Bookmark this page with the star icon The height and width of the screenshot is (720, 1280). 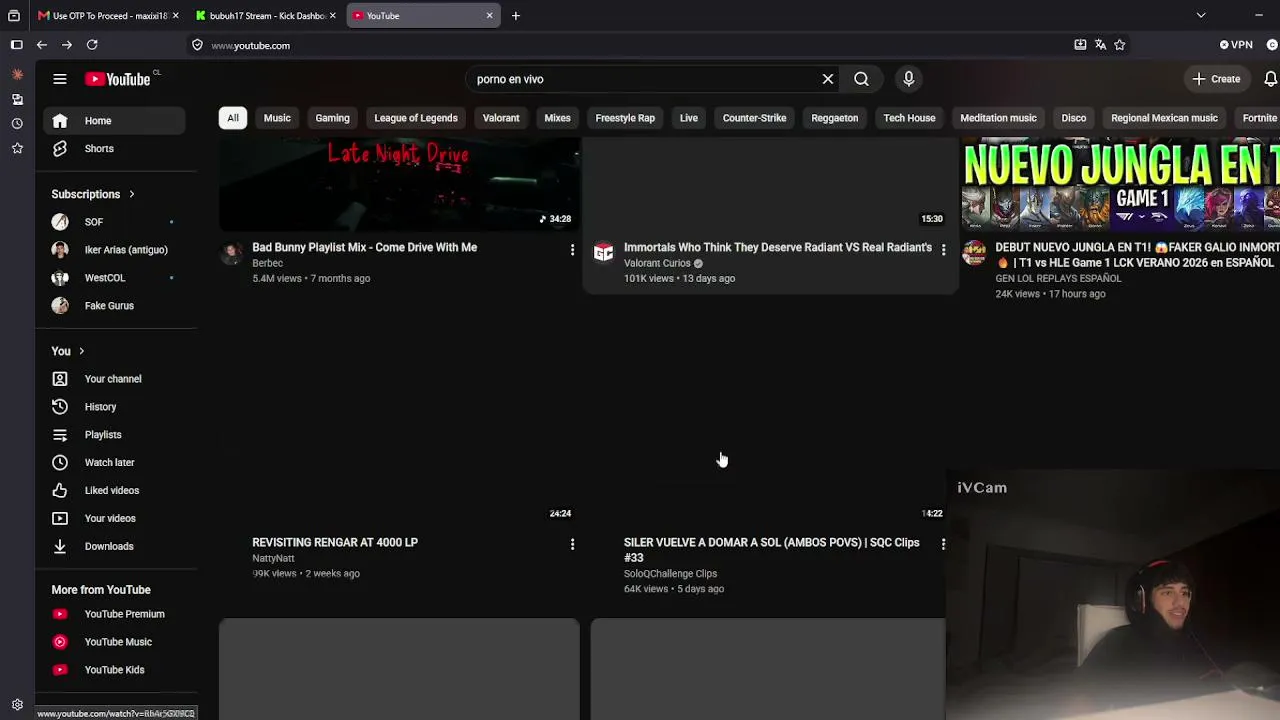click(1120, 45)
